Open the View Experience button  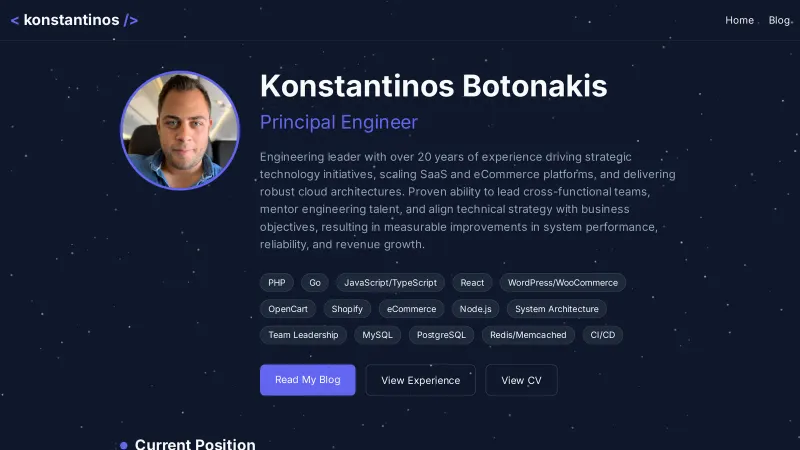coord(420,380)
